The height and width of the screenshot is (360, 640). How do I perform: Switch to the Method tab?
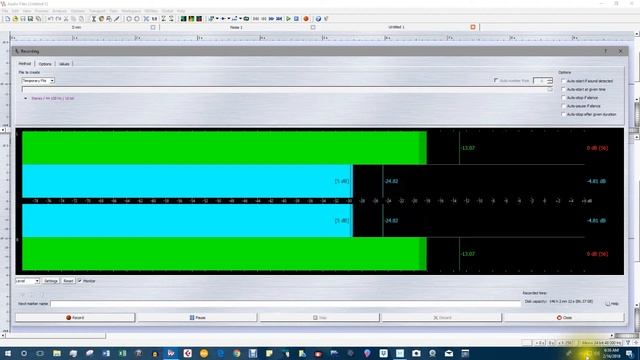tap(25, 64)
